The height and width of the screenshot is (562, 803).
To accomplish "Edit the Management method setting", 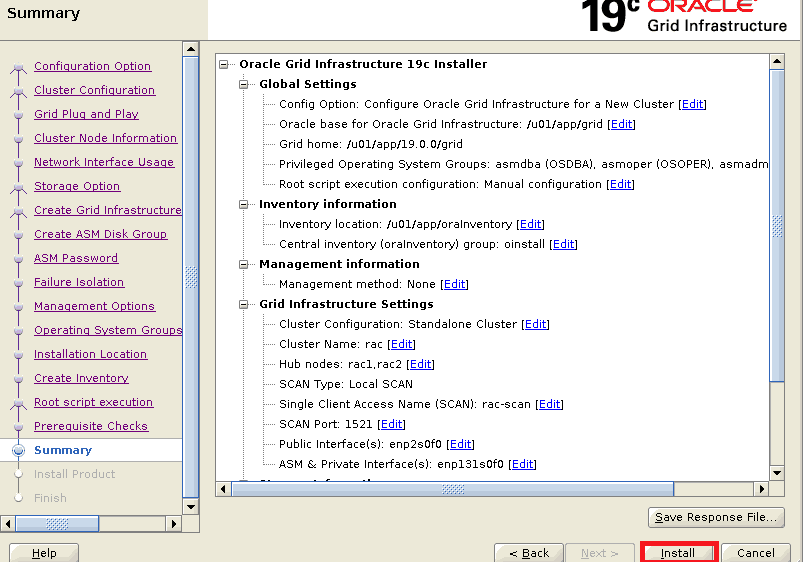I will click(x=454, y=284).
